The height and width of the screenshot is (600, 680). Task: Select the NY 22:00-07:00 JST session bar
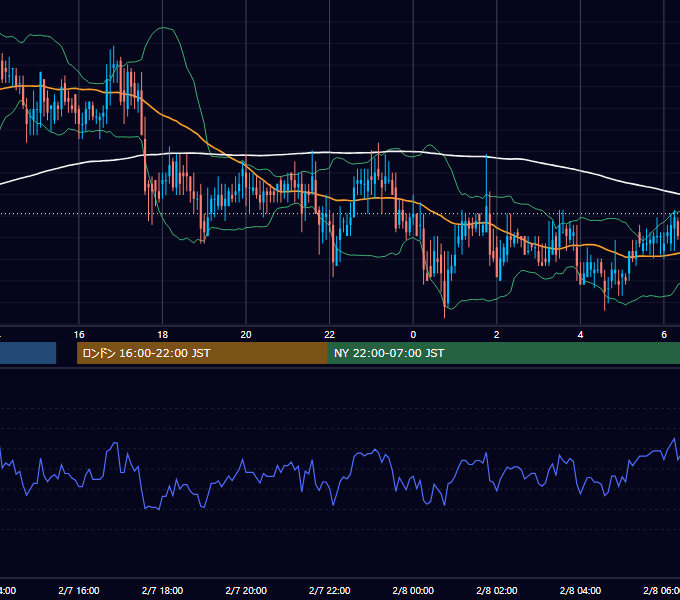click(x=503, y=353)
